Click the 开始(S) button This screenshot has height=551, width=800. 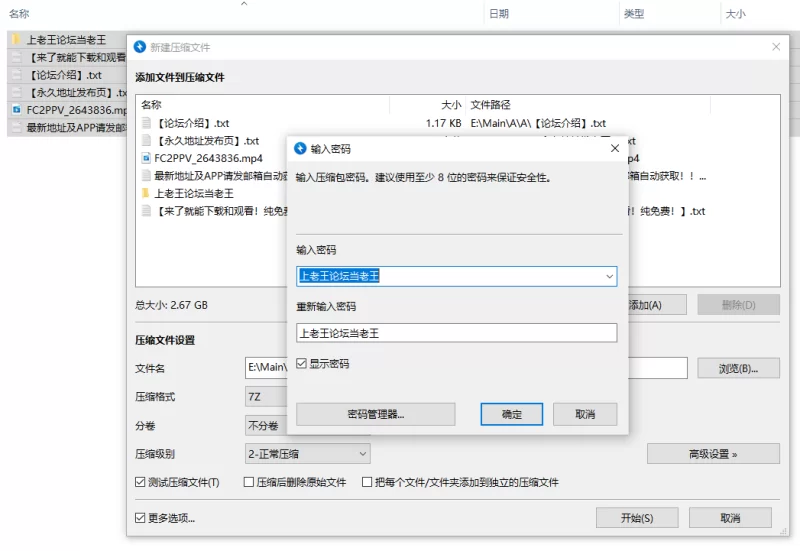pos(637,518)
